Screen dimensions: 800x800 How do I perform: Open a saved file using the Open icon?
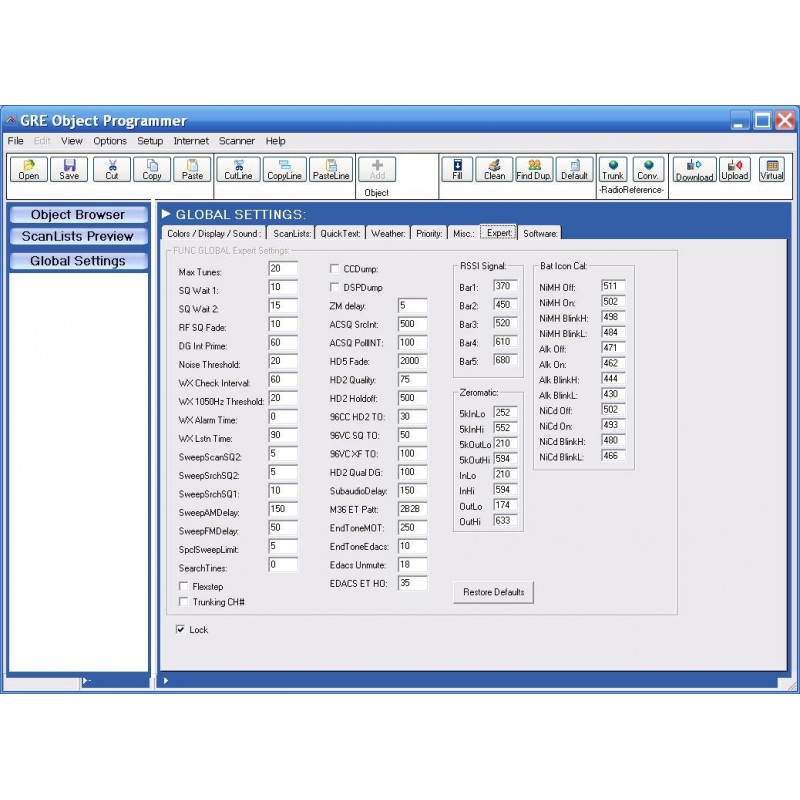28,170
